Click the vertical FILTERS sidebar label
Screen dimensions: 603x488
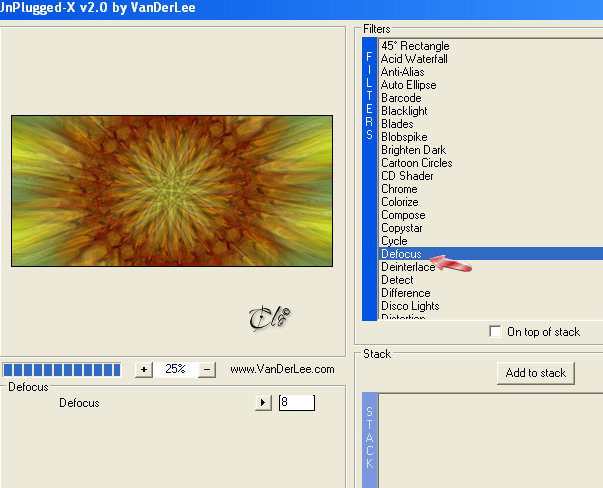point(370,96)
